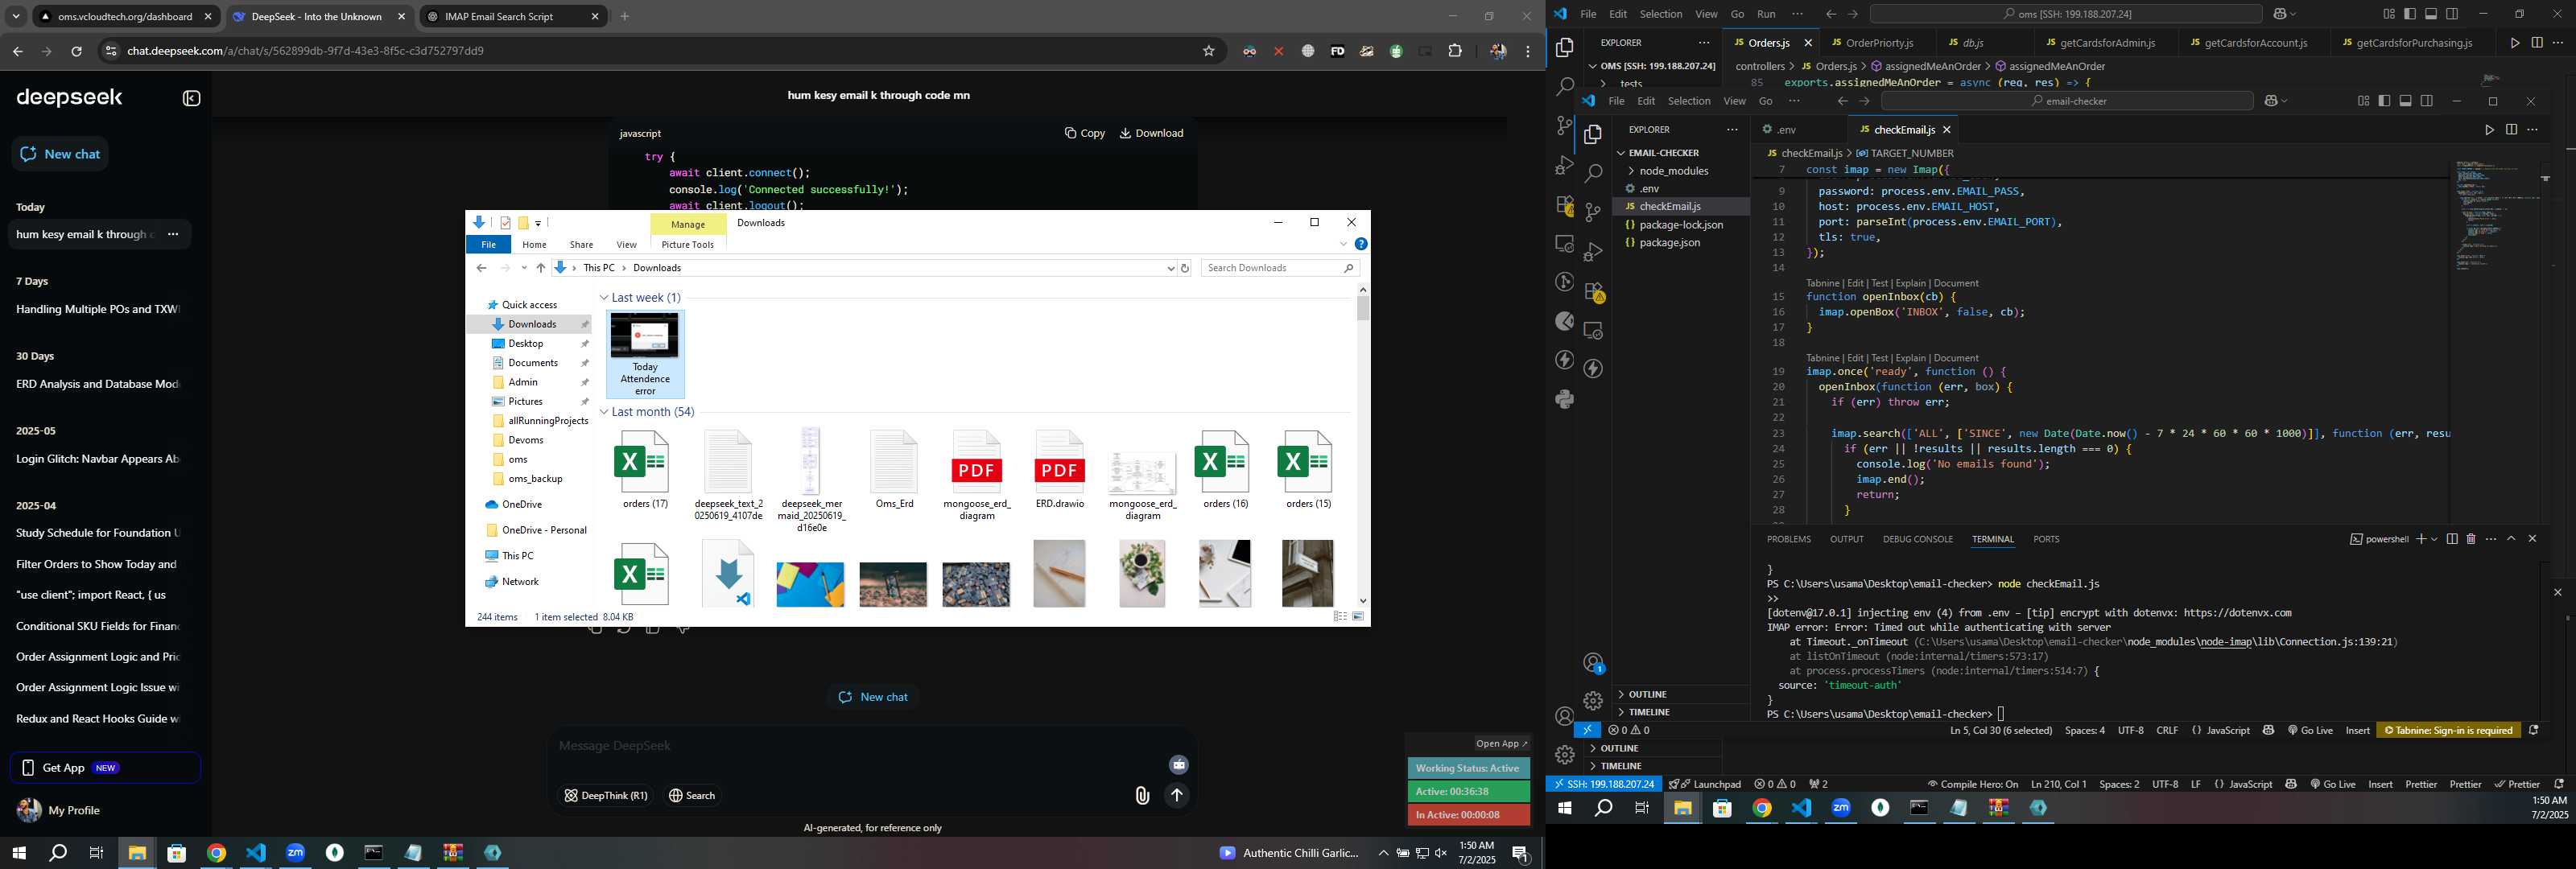Run checkEmail.js using the play icon
The image size is (2576, 869).
2489,130
